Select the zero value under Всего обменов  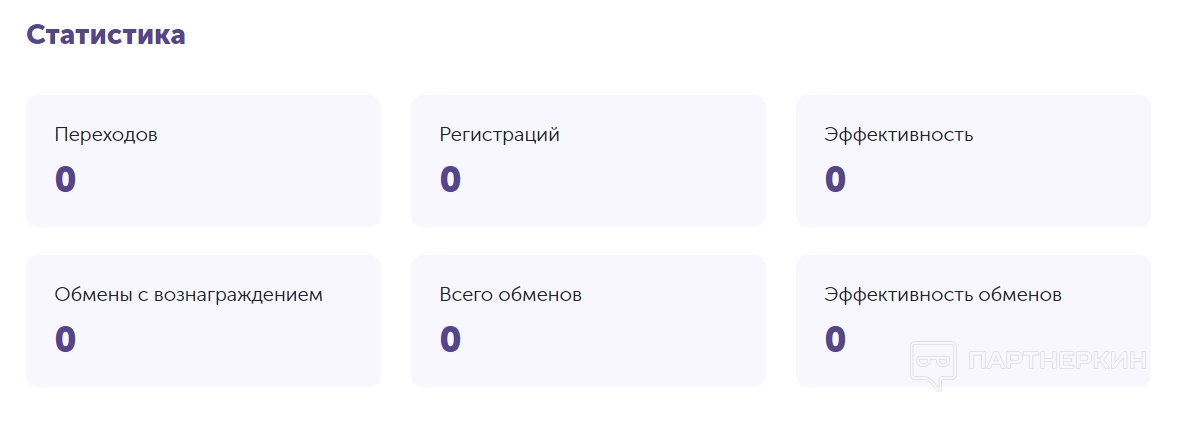pyautogui.click(x=451, y=339)
